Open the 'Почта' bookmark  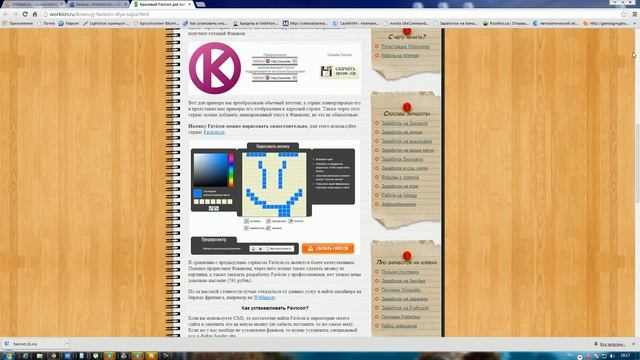coord(46,23)
